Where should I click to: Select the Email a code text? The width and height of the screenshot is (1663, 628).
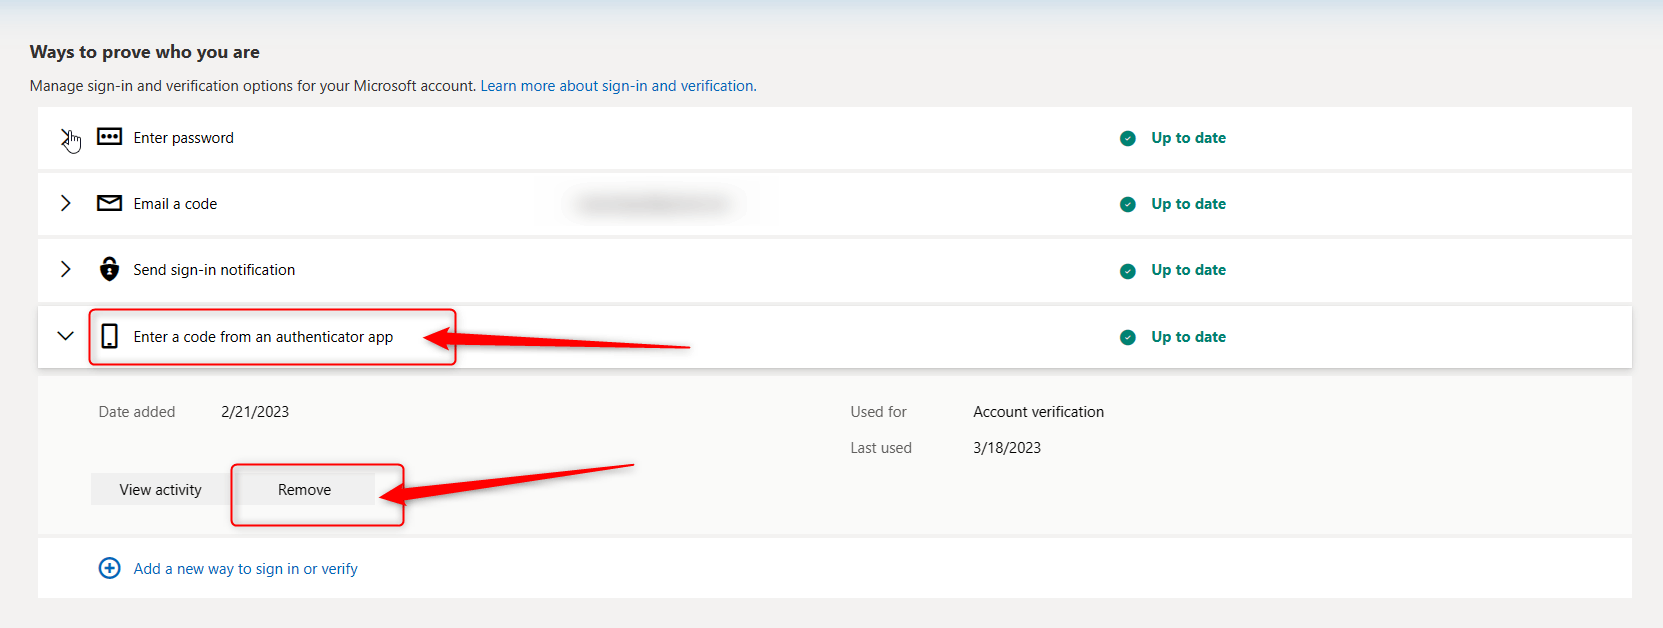point(175,204)
